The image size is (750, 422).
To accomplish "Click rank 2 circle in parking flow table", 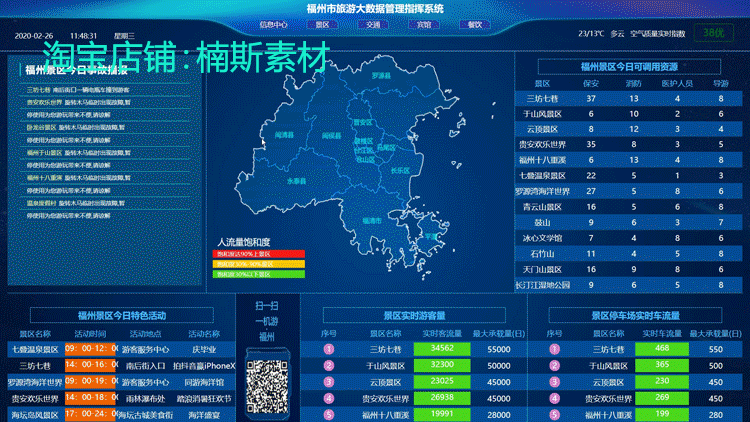I will [554, 366].
